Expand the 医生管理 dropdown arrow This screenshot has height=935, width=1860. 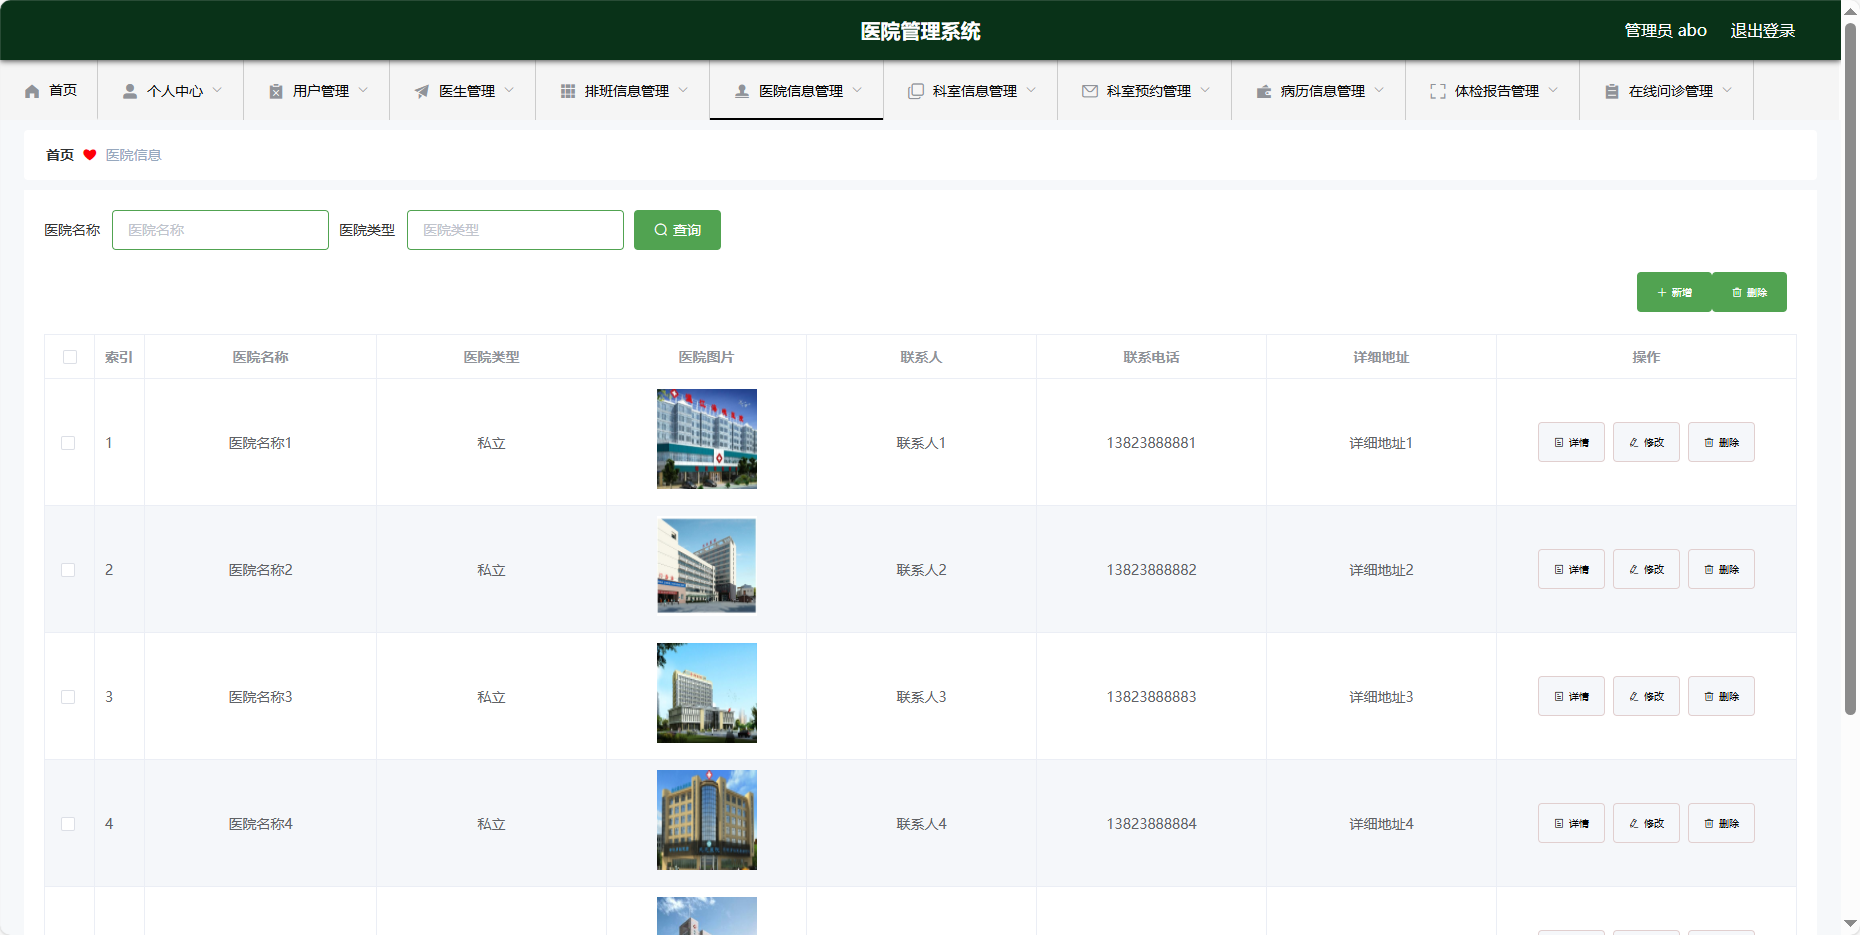tap(509, 90)
